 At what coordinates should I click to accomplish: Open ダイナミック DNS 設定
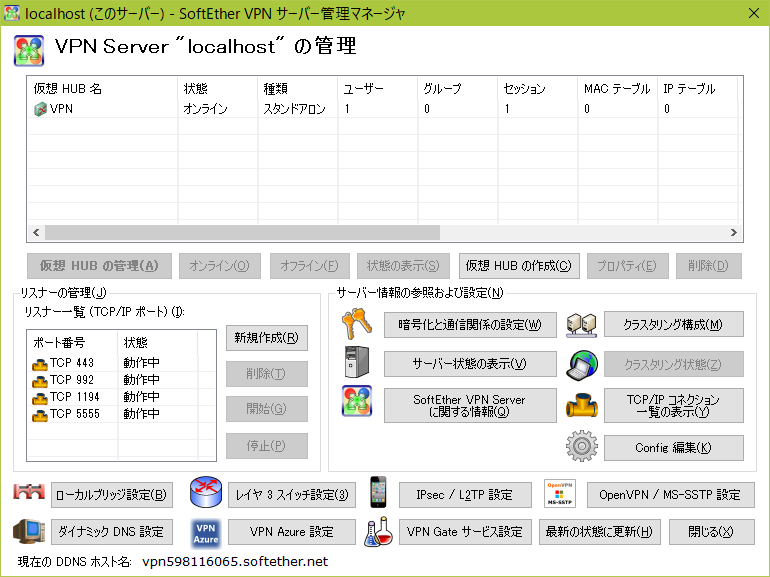coord(111,532)
